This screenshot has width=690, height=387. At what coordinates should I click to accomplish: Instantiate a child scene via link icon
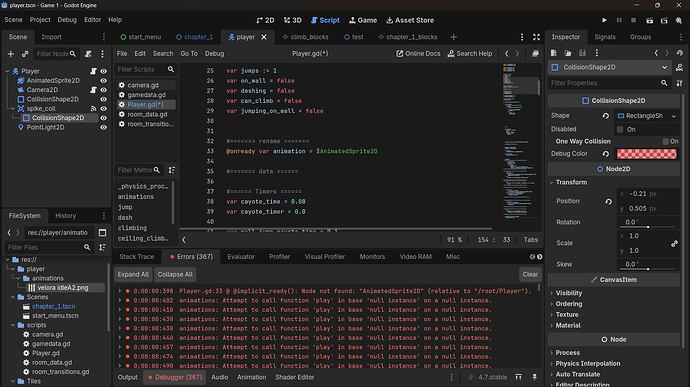tap(25, 54)
